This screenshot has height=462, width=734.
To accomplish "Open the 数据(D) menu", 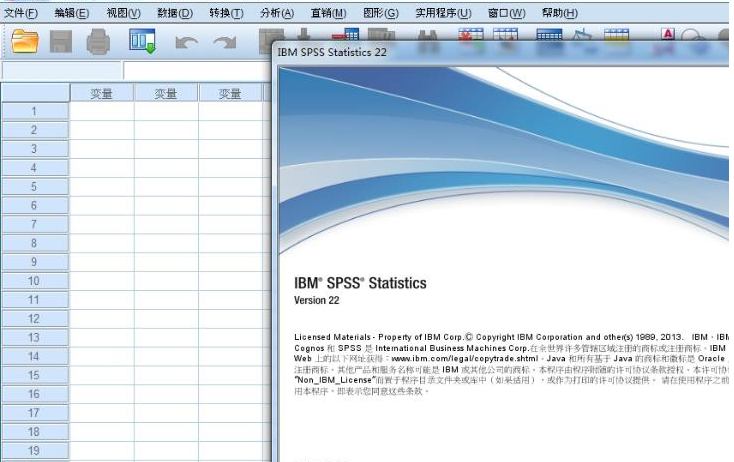I will click(x=175, y=13).
